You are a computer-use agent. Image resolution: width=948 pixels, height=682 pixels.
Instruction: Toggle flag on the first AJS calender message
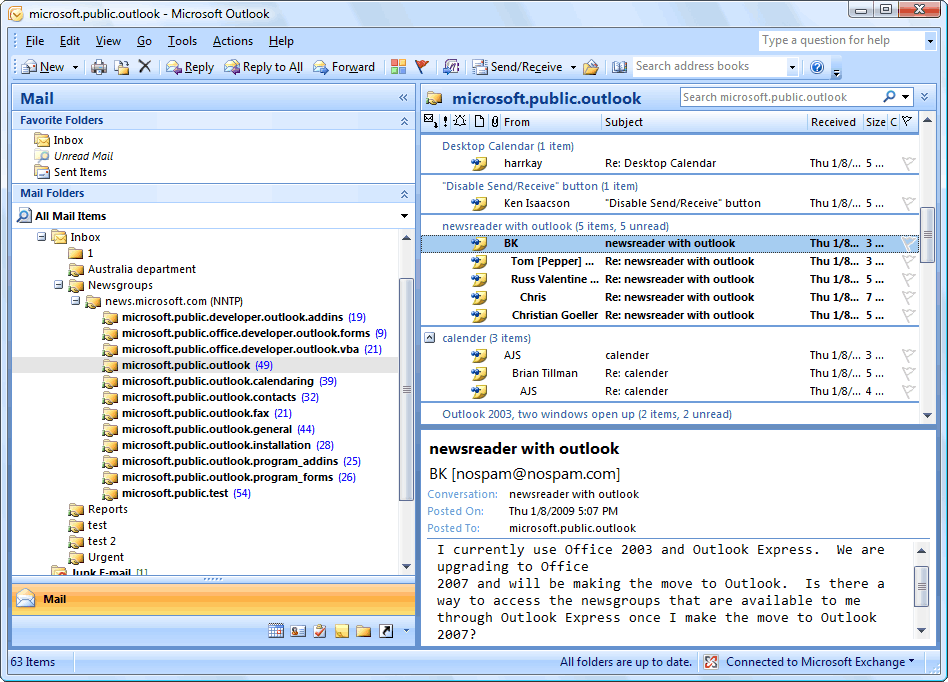point(908,355)
